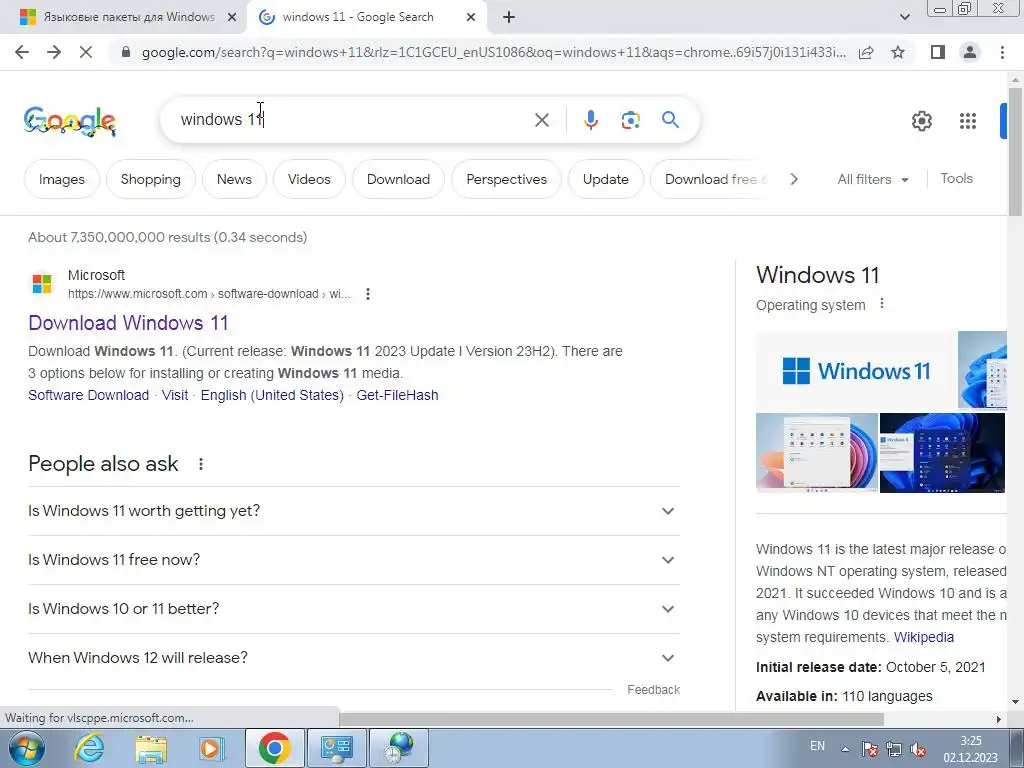Open more options beside Operating system

point(882,304)
